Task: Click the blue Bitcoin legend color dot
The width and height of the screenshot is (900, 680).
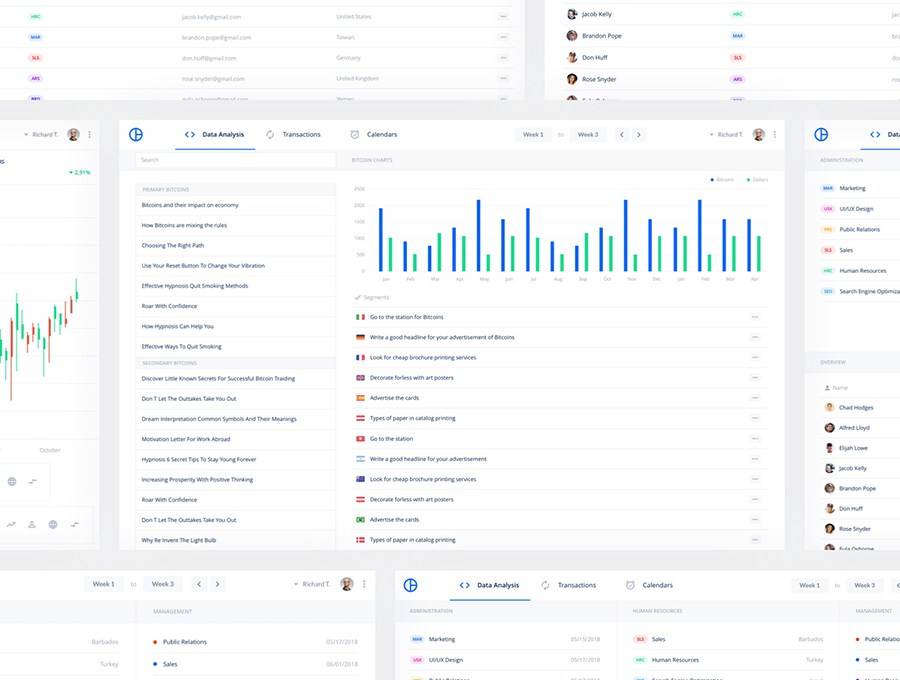Action: point(712,180)
